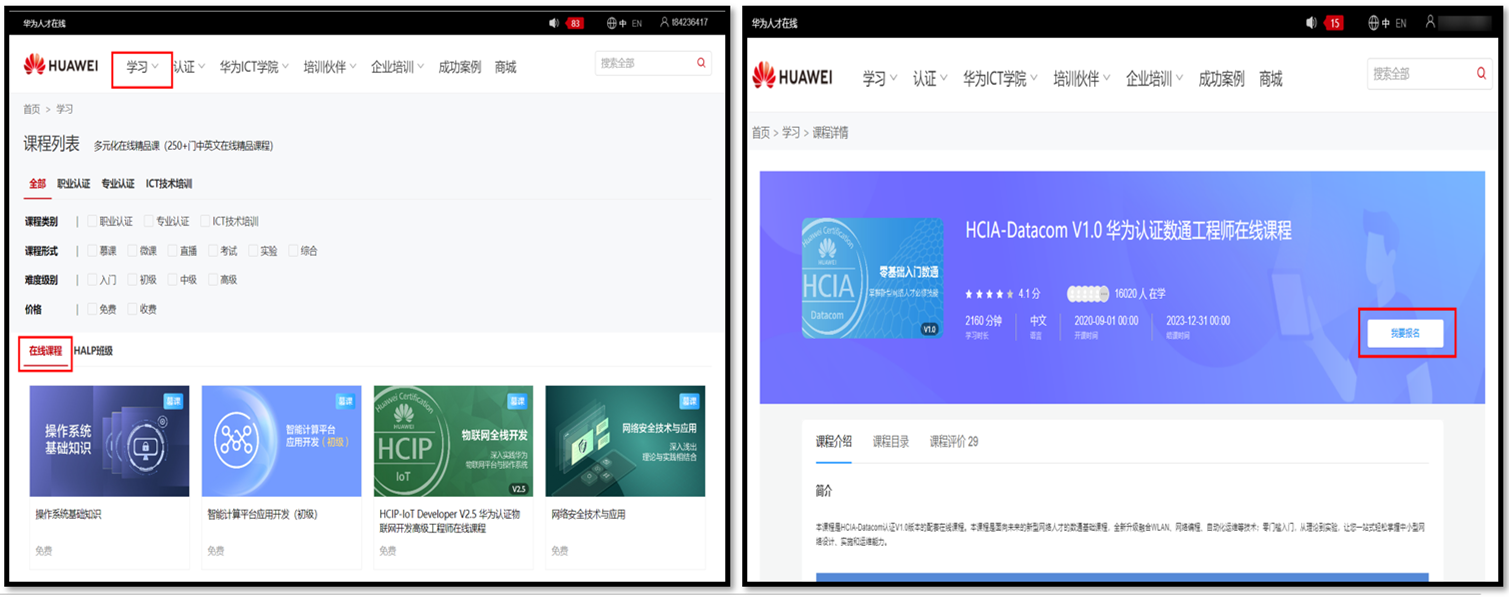Click the Huawei logo on the course list page
The width and height of the screenshot is (1509, 597).
tap(61, 66)
